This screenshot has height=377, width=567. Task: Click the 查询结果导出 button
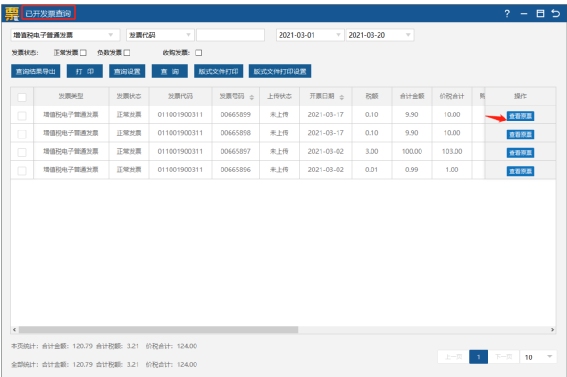pyautogui.click(x=35, y=71)
